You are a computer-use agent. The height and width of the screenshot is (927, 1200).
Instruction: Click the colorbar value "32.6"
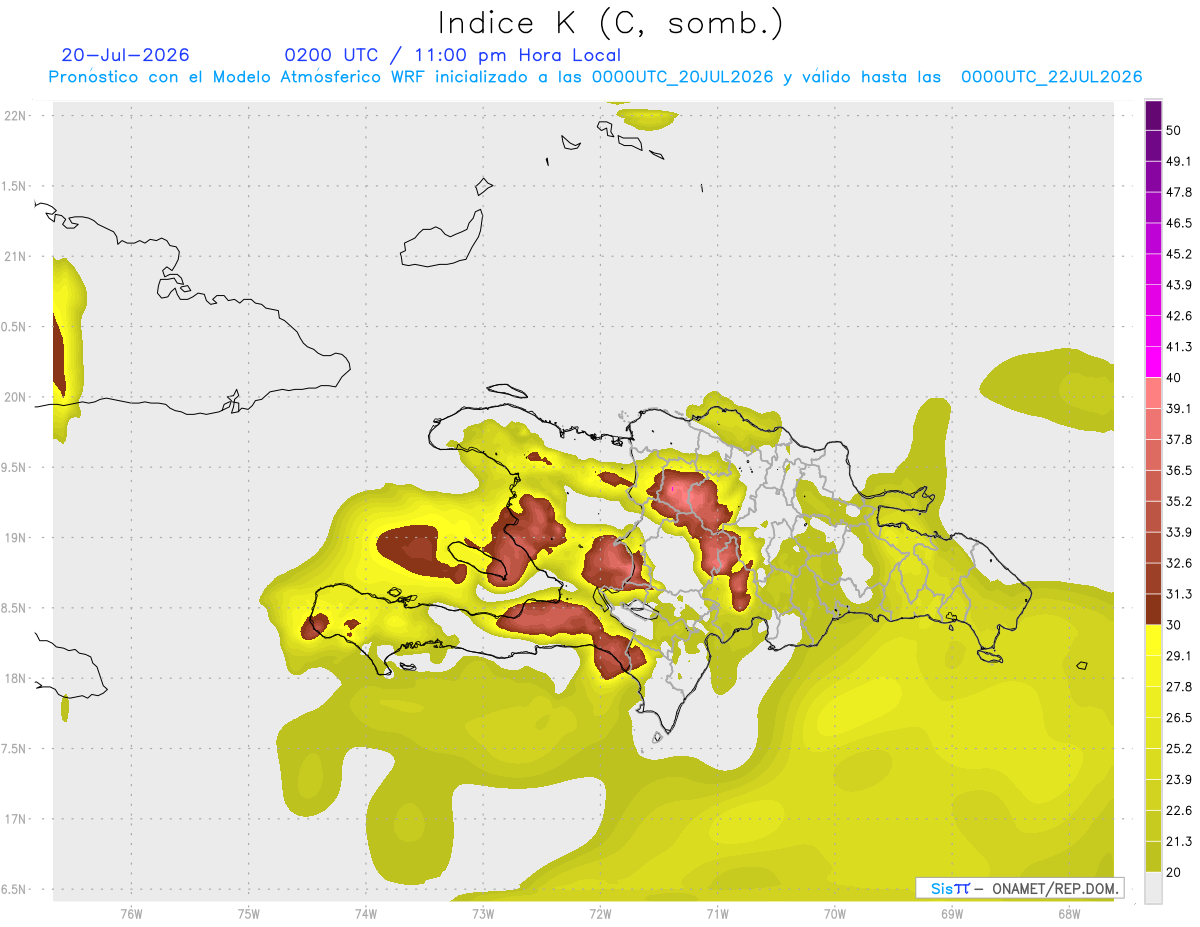tap(1179, 563)
